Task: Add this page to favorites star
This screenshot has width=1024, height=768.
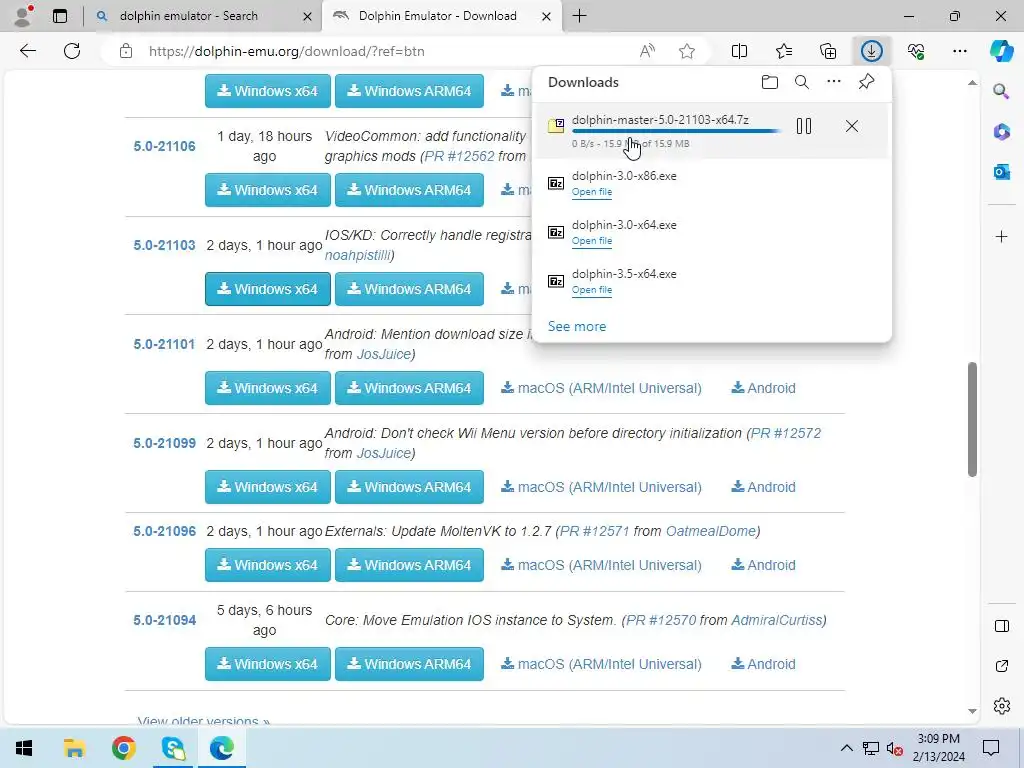Action: [687, 51]
